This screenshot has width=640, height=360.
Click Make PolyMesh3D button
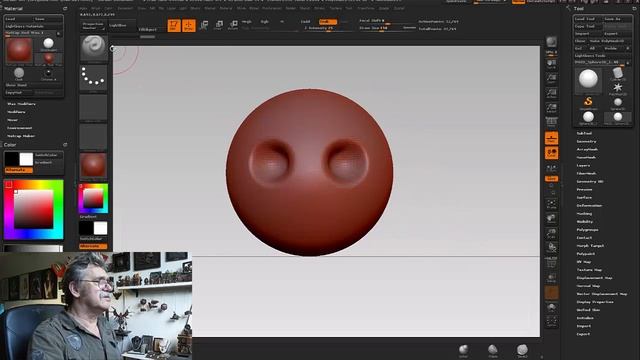tap(610, 41)
